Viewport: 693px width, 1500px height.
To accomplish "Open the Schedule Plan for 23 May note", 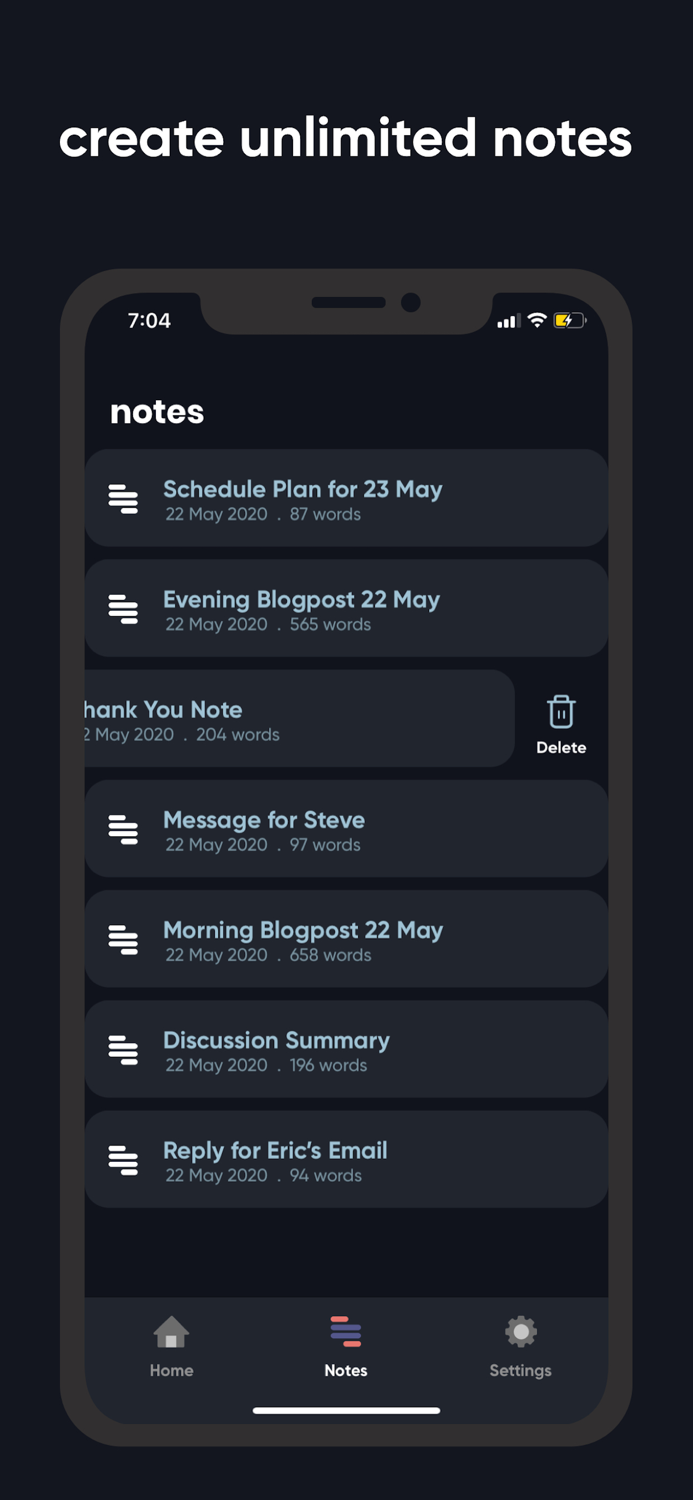I will pos(346,498).
